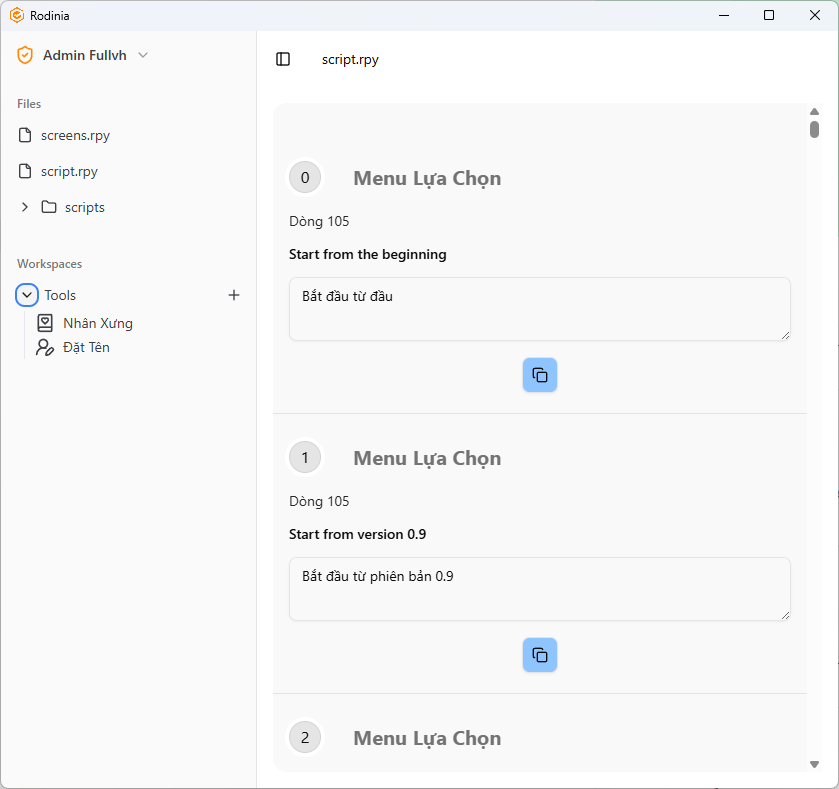
Task: Click the Rodinia app logo in title bar
Action: coord(17,16)
